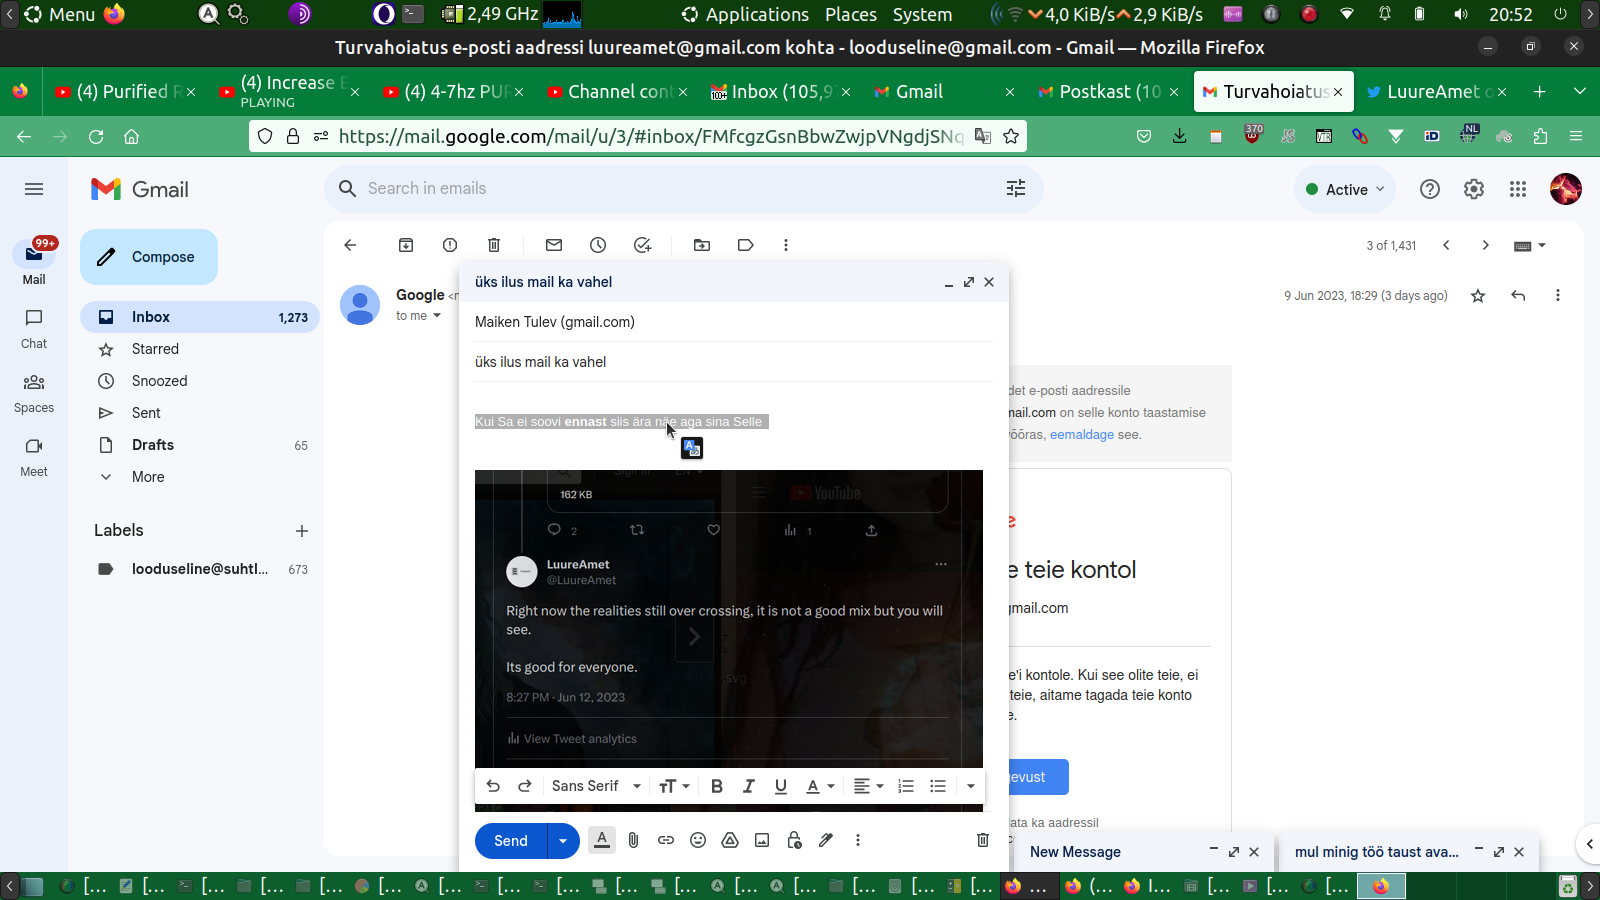Image resolution: width=1600 pixels, height=900 pixels.
Task: Attach a file to the draft
Action: (x=634, y=840)
